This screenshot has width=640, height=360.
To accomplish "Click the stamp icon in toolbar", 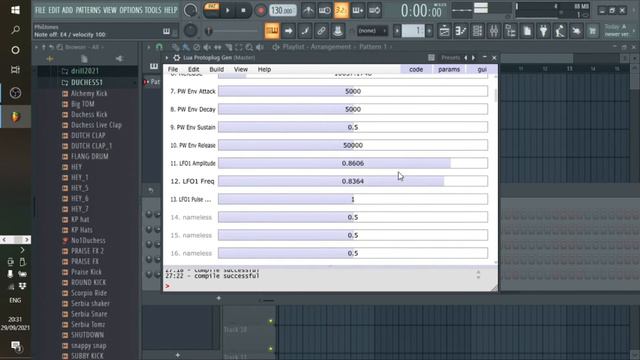I will pyautogui.click(x=338, y=31).
